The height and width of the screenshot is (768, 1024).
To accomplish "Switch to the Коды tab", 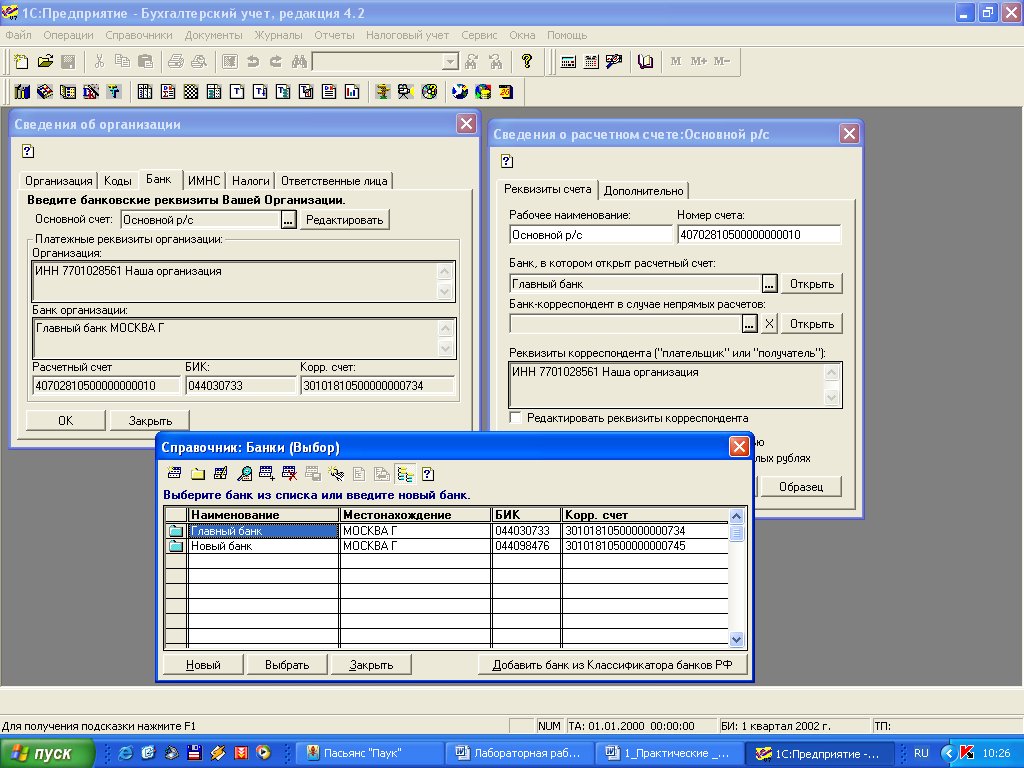I will coord(118,181).
